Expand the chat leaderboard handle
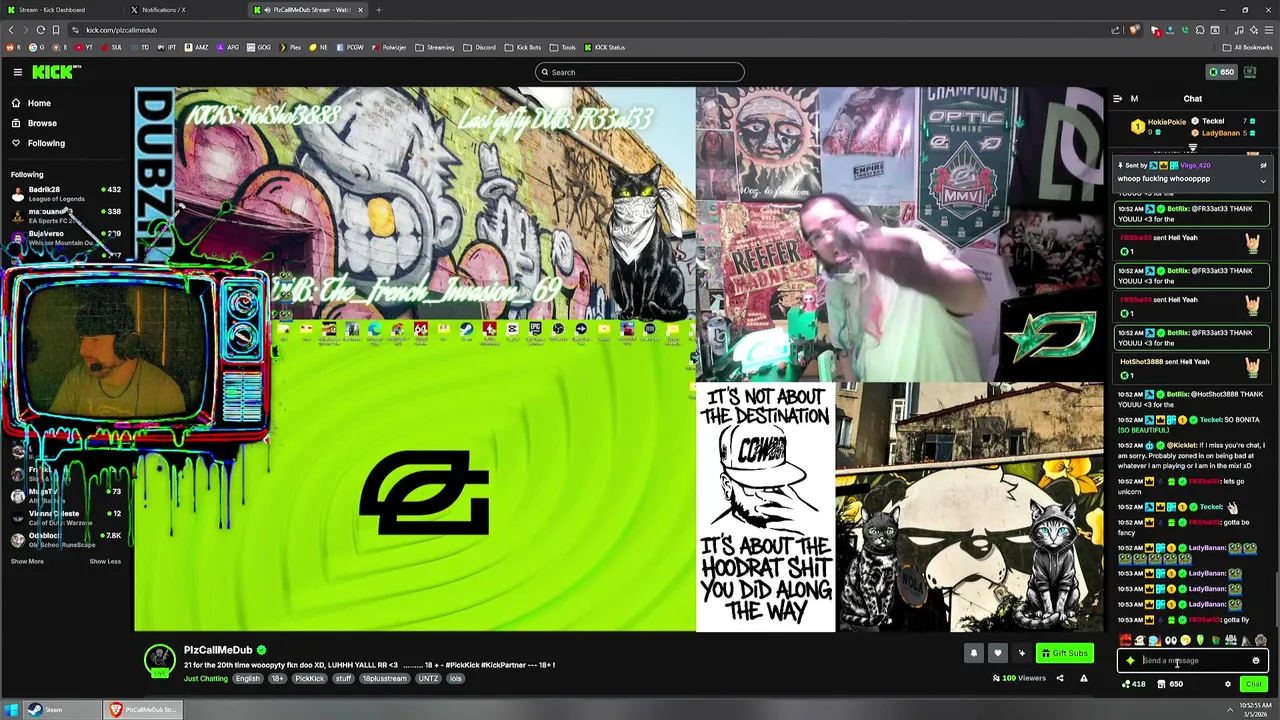The width and height of the screenshot is (1280, 720). point(1192,148)
